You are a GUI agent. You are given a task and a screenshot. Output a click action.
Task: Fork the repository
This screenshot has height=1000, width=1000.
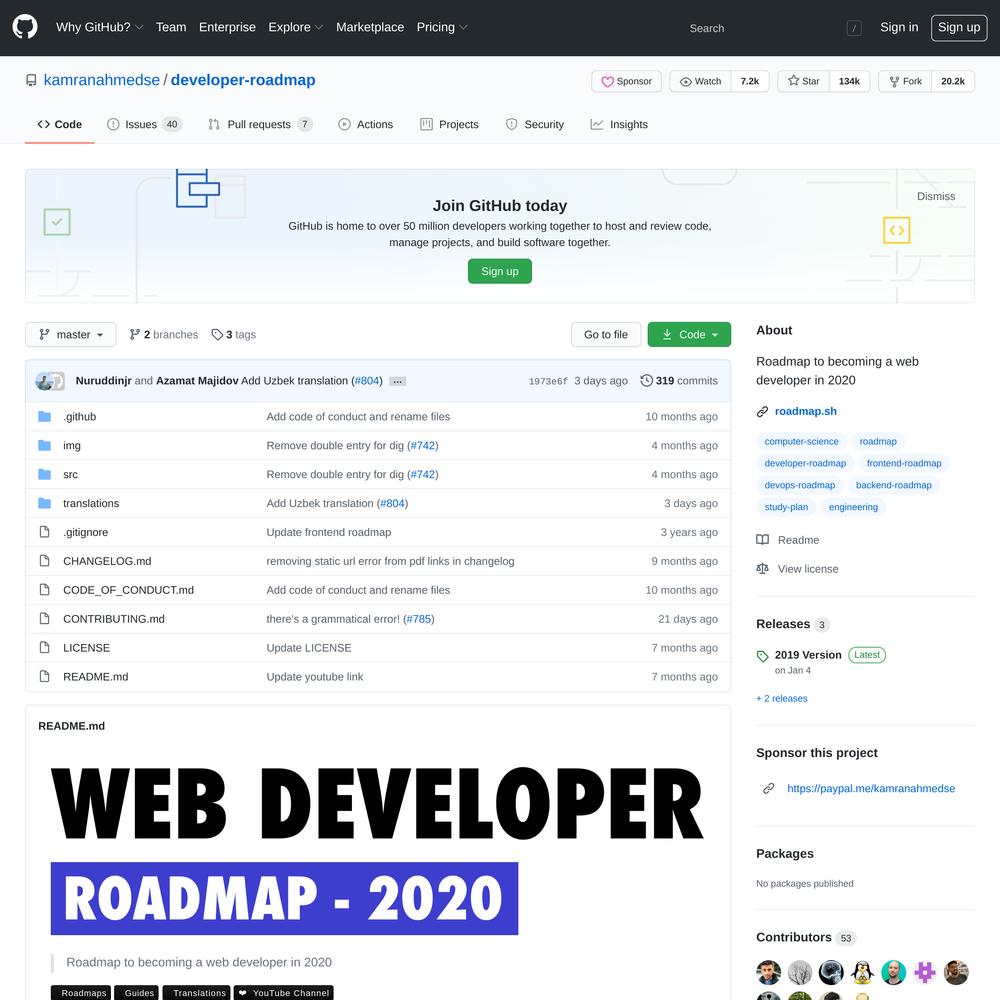point(905,81)
